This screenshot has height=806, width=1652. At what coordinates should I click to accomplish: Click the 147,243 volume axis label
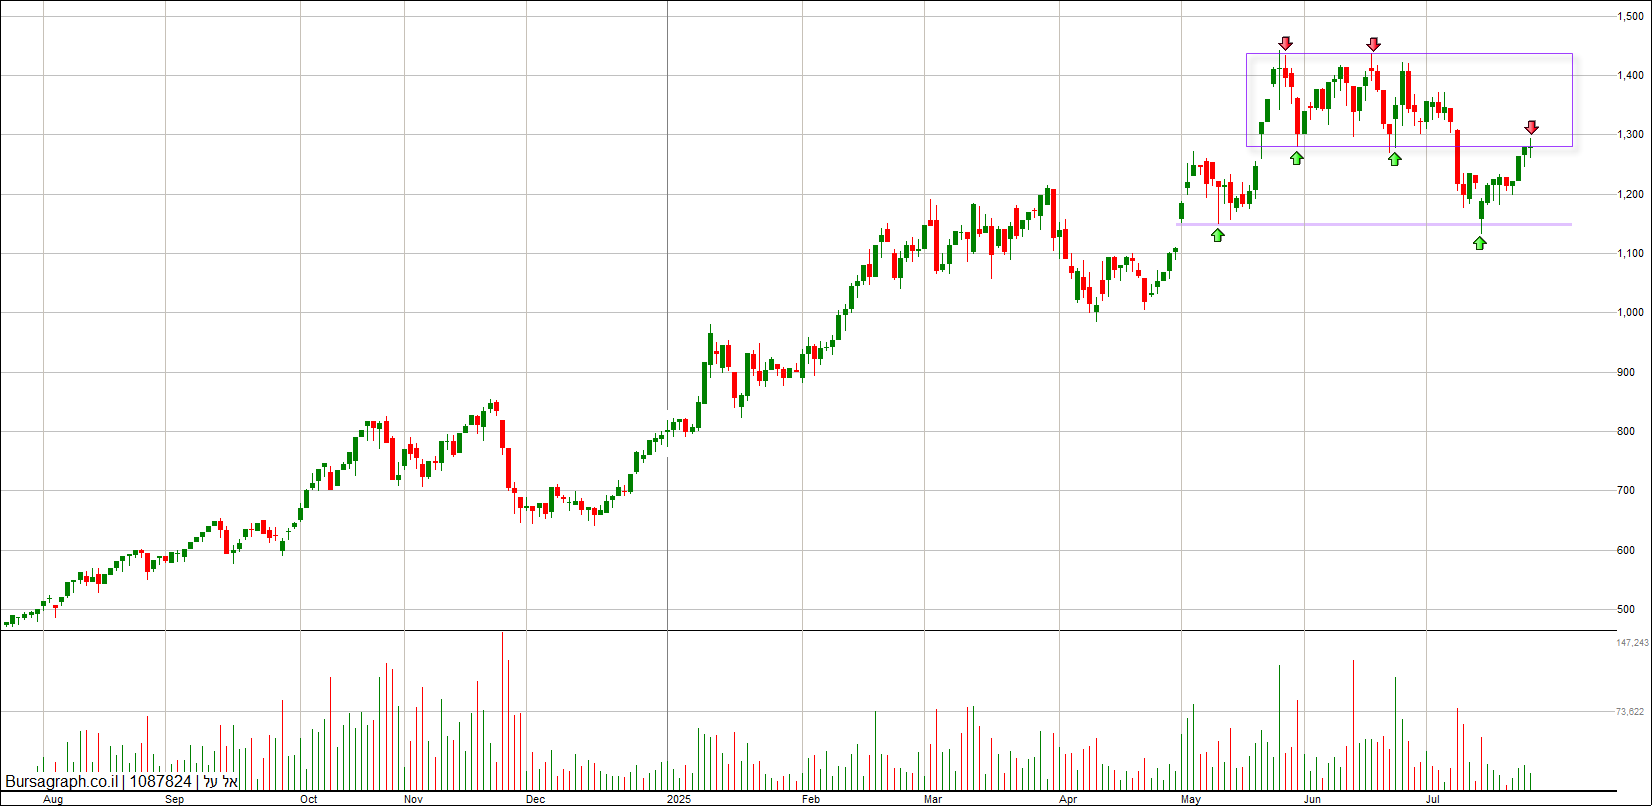(x=1632, y=643)
